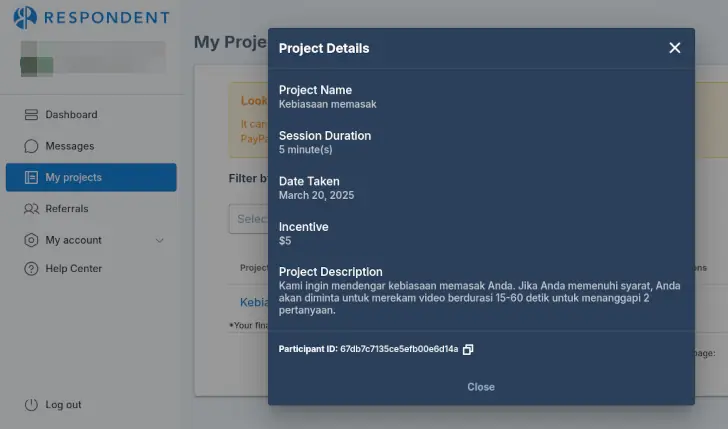Click the Close button in dialog

coord(481,387)
